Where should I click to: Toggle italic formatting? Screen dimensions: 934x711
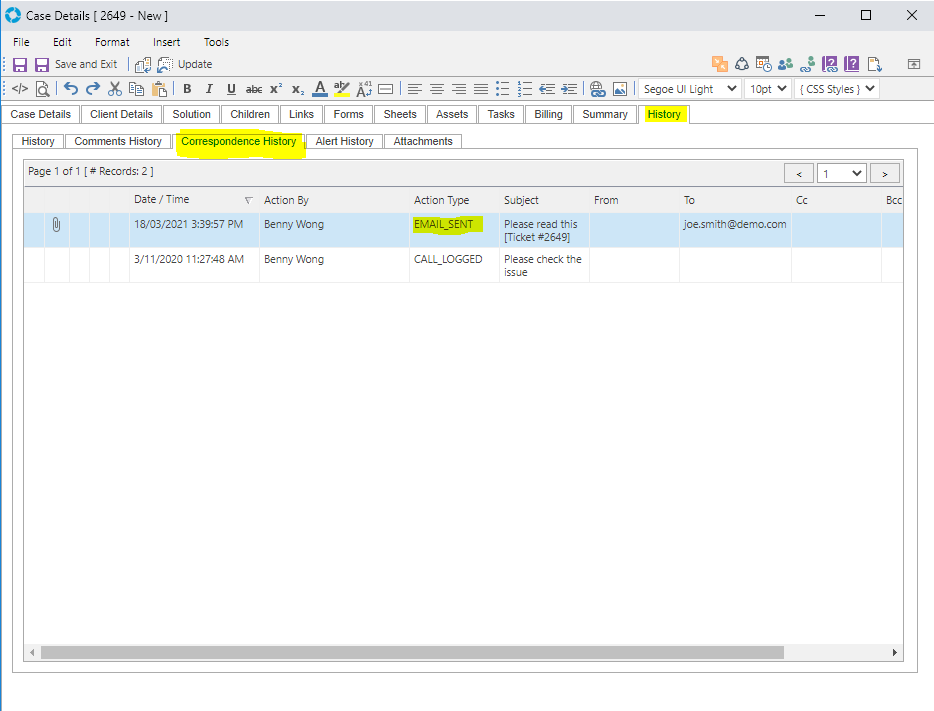(209, 89)
